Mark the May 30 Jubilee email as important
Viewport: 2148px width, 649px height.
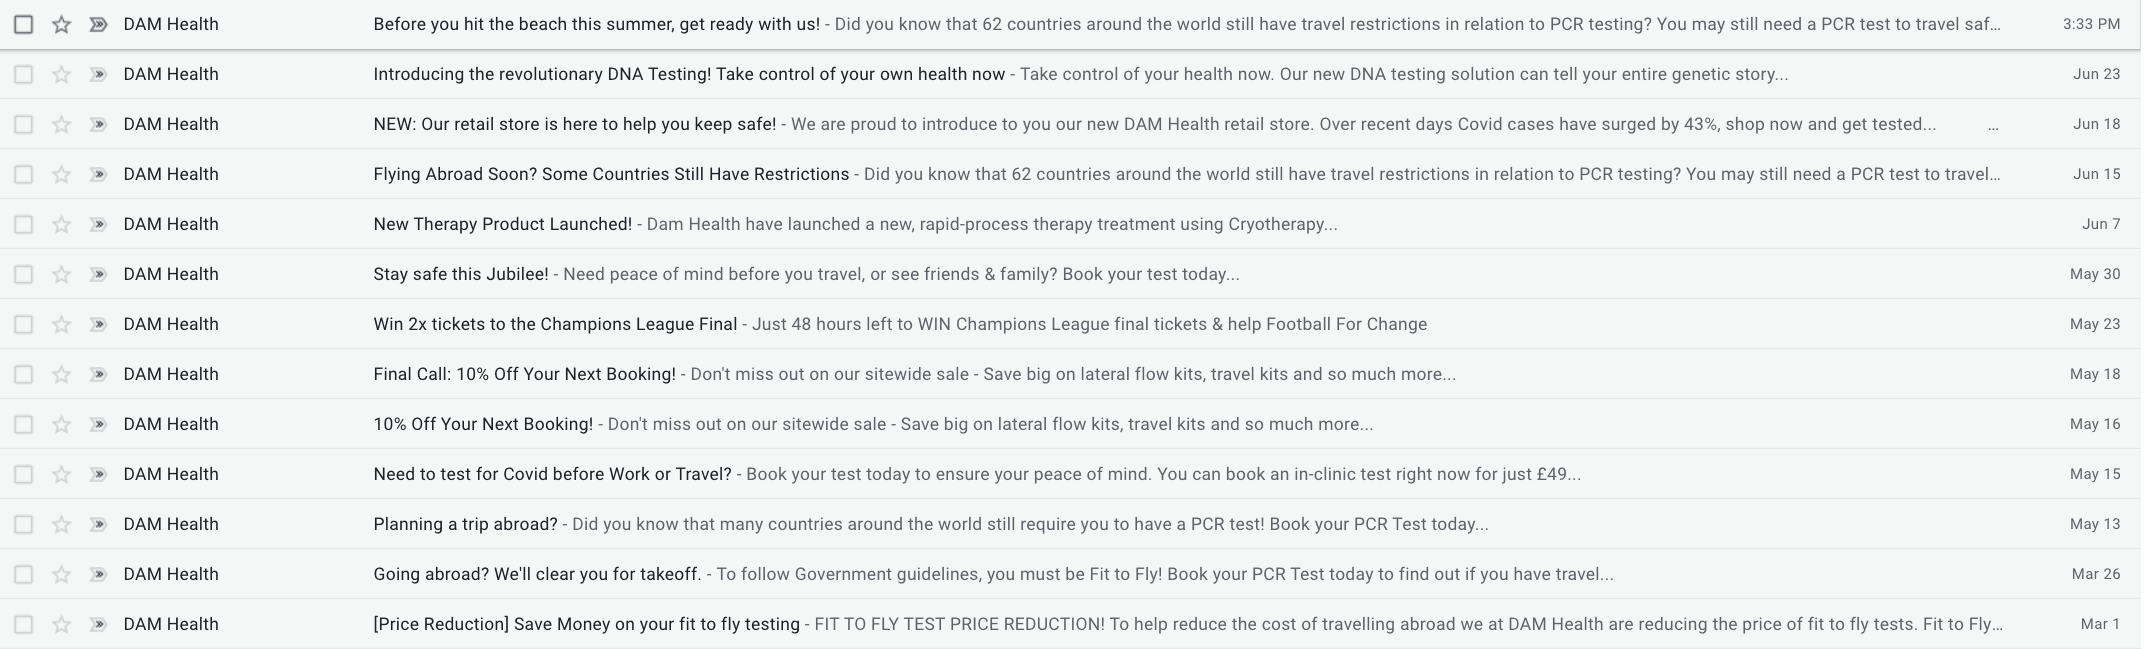tap(98, 274)
